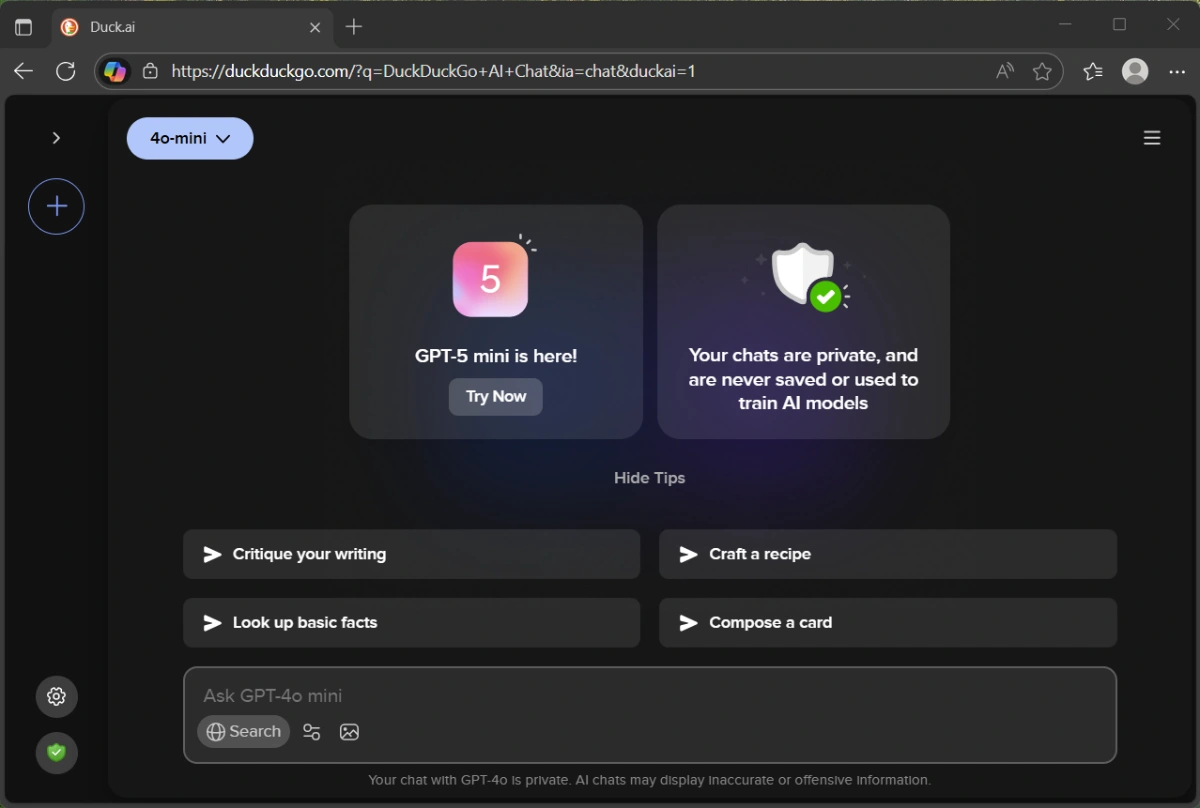
Task: Click the GPT-5 mini gradient icon
Action: click(x=490, y=279)
